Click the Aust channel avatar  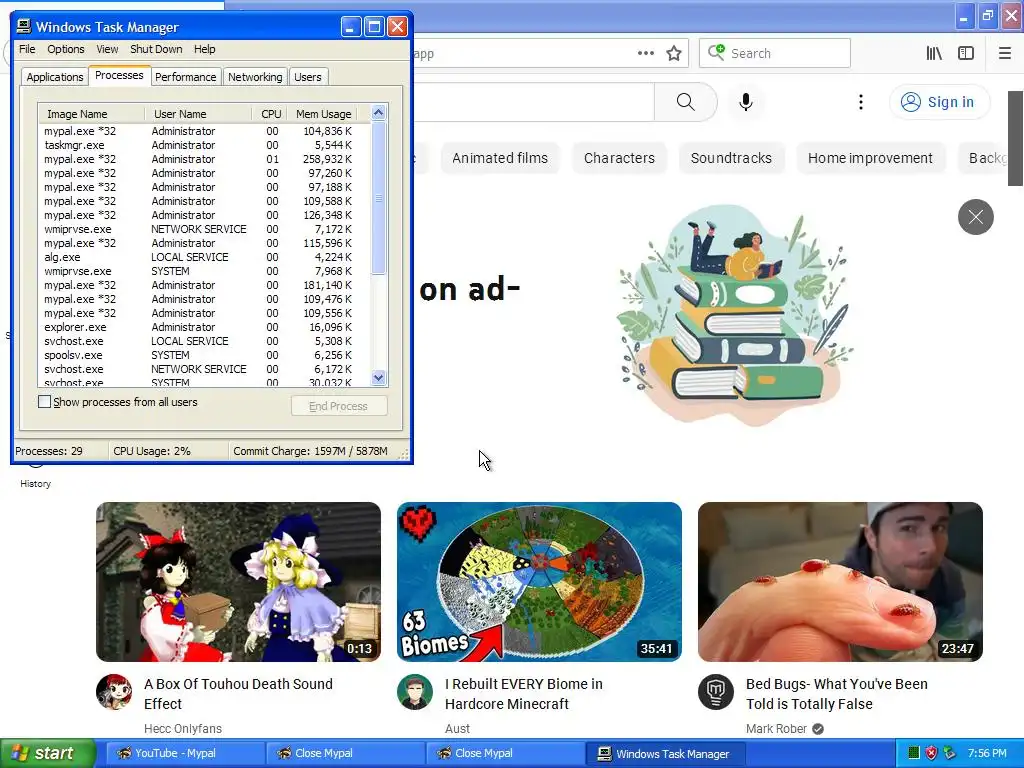(415, 692)
